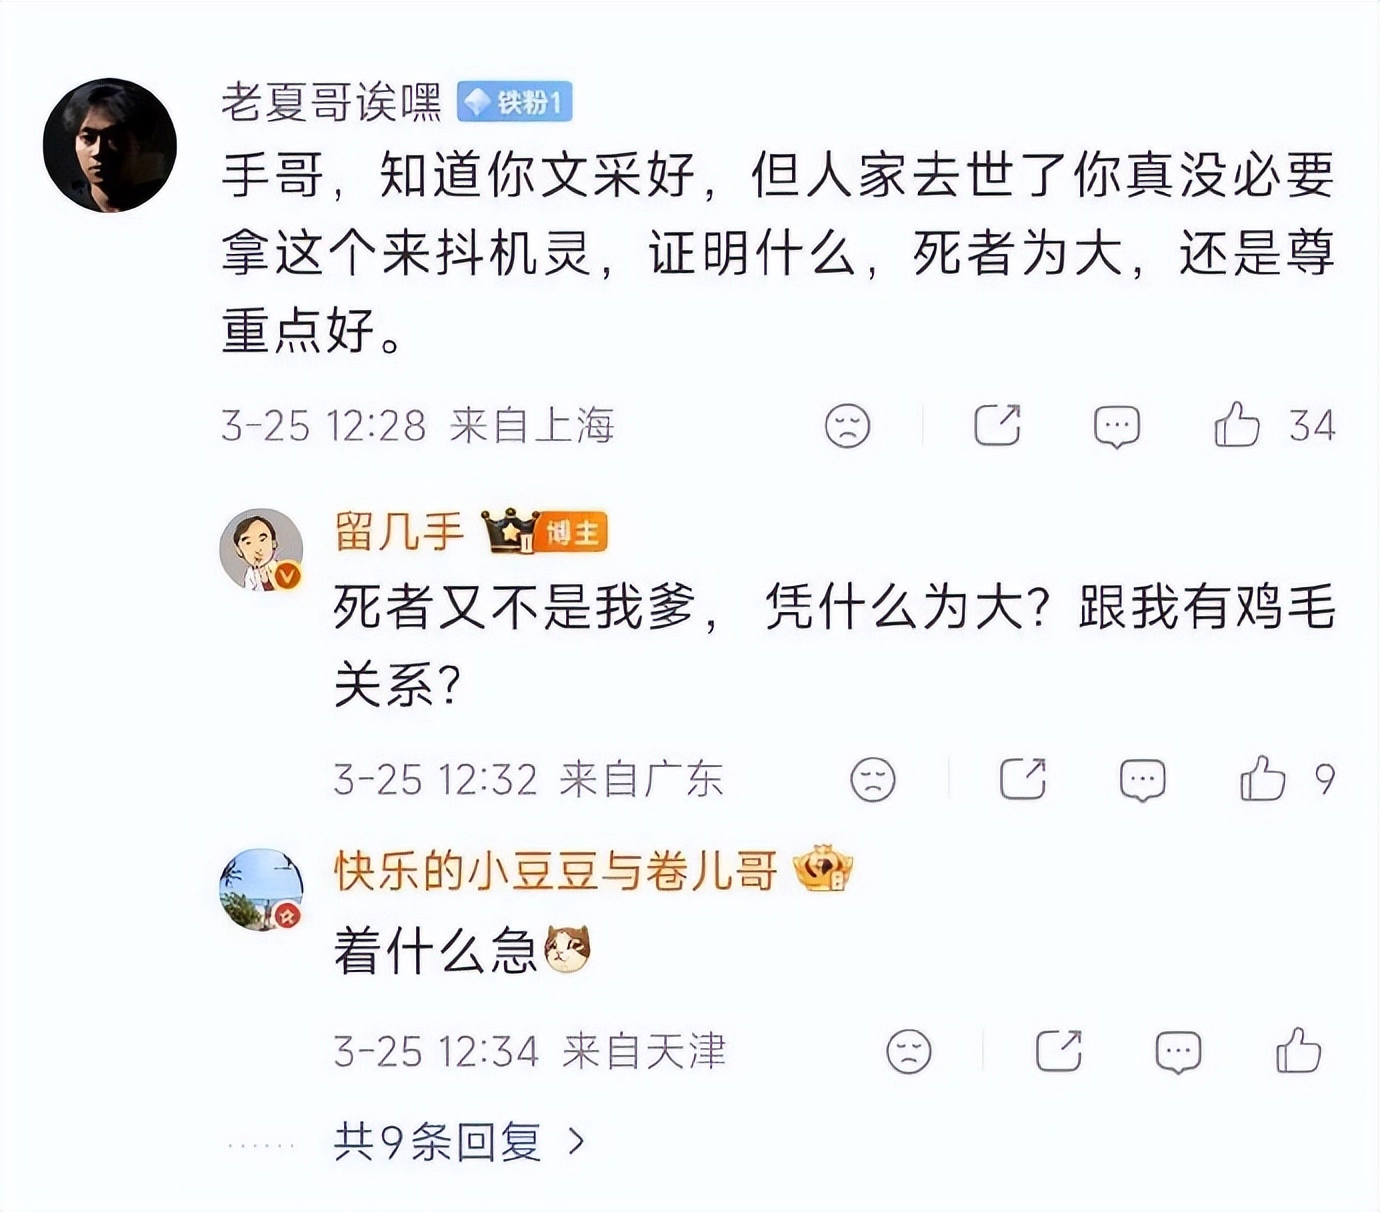Open the share icon under the first comment
Screen dimensions: 1380x1212
click(x=998, y=423)
